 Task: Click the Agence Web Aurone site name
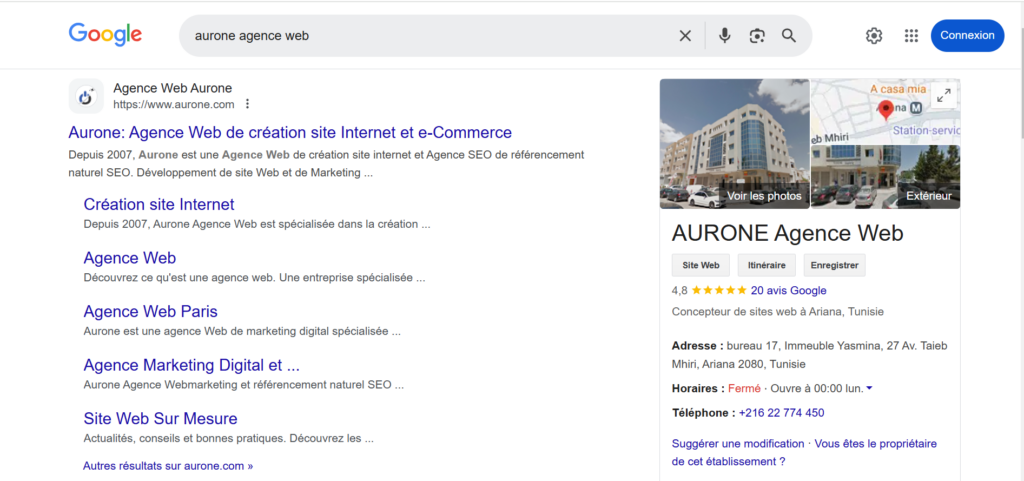coord(172,88)
